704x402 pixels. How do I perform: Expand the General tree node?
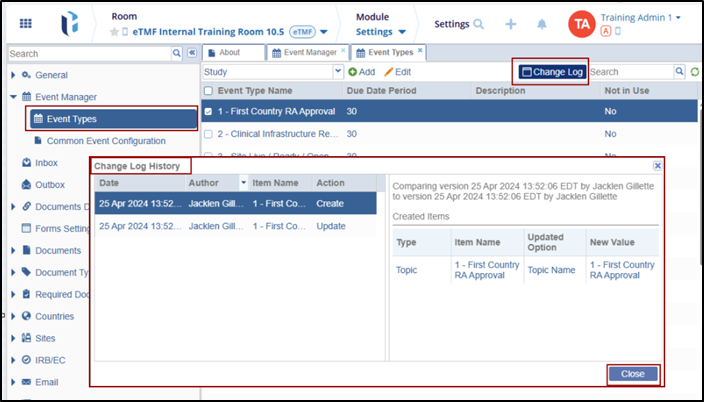point(13,75)
